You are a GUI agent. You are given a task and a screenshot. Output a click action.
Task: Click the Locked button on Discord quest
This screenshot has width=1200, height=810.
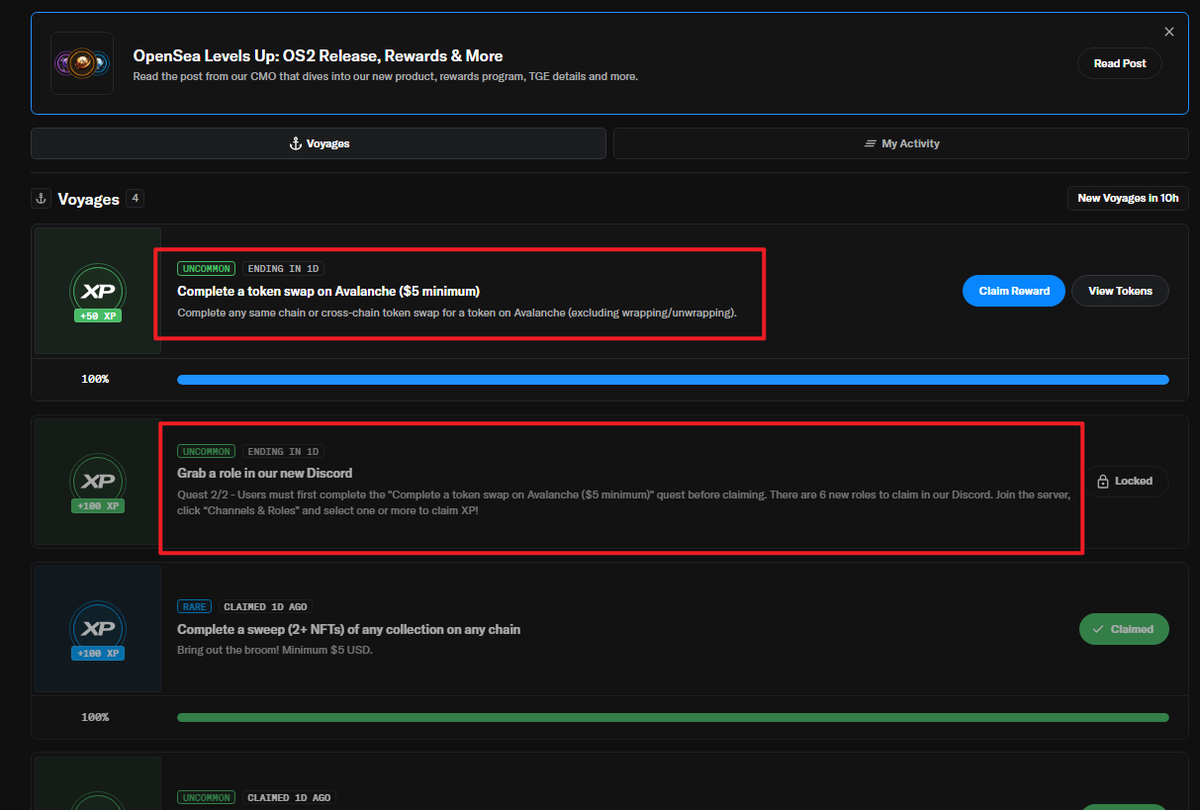pos(1125,481)
